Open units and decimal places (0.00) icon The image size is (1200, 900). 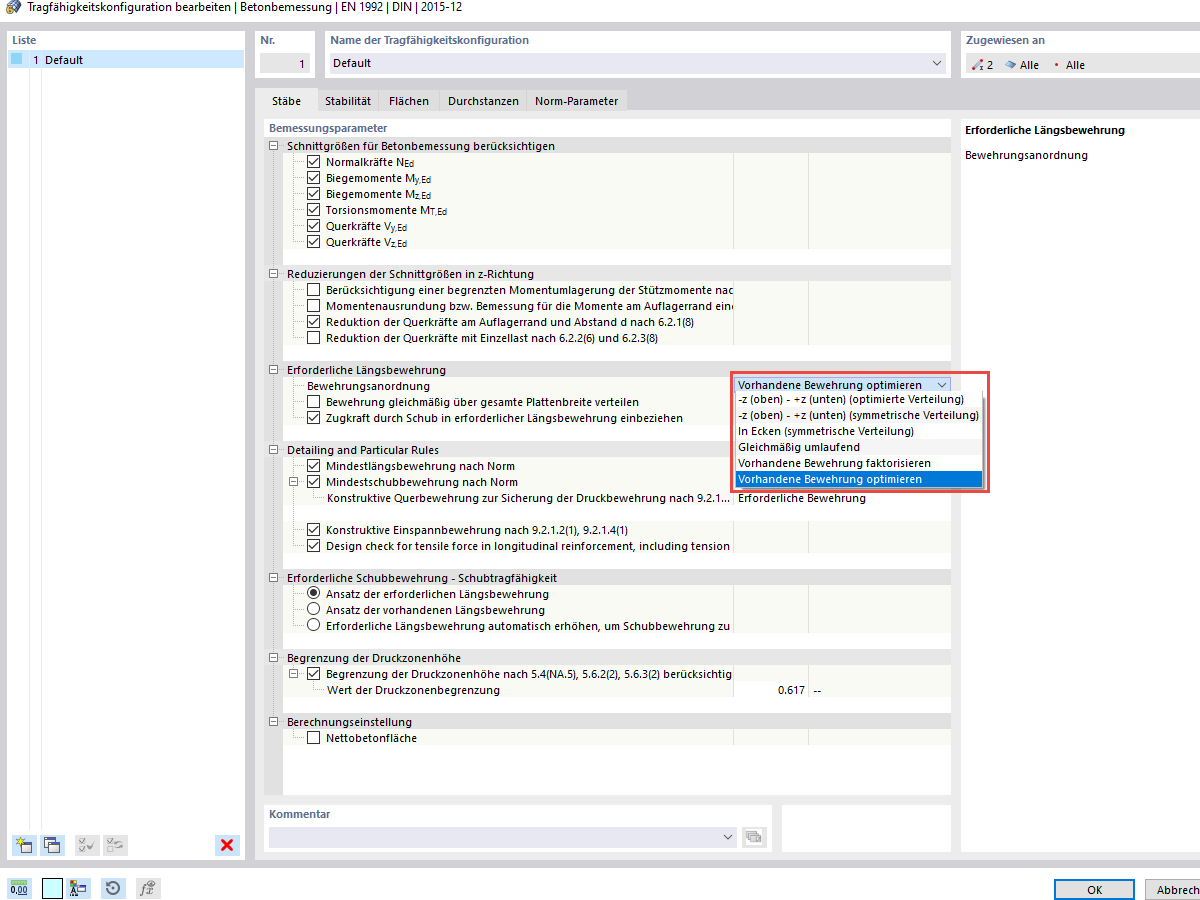click(18, 888)
